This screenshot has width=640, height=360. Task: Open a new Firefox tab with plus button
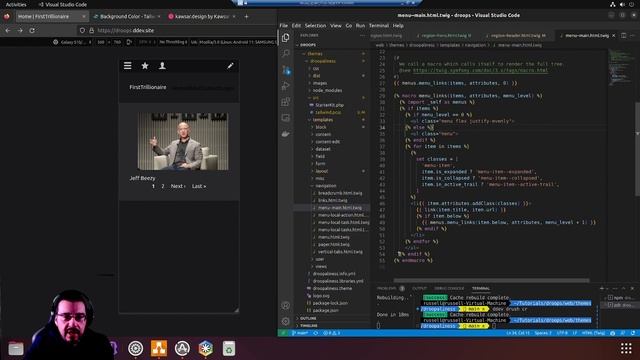pos(246,17)
